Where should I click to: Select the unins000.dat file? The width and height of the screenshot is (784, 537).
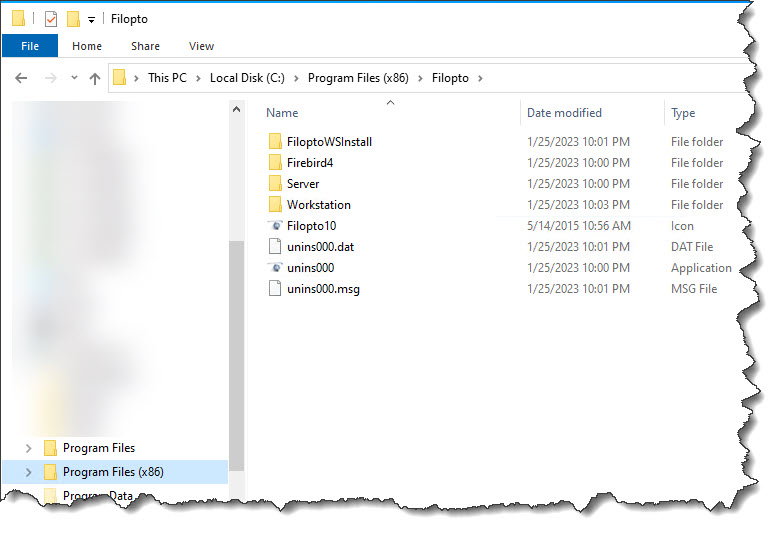coord(320,247)
